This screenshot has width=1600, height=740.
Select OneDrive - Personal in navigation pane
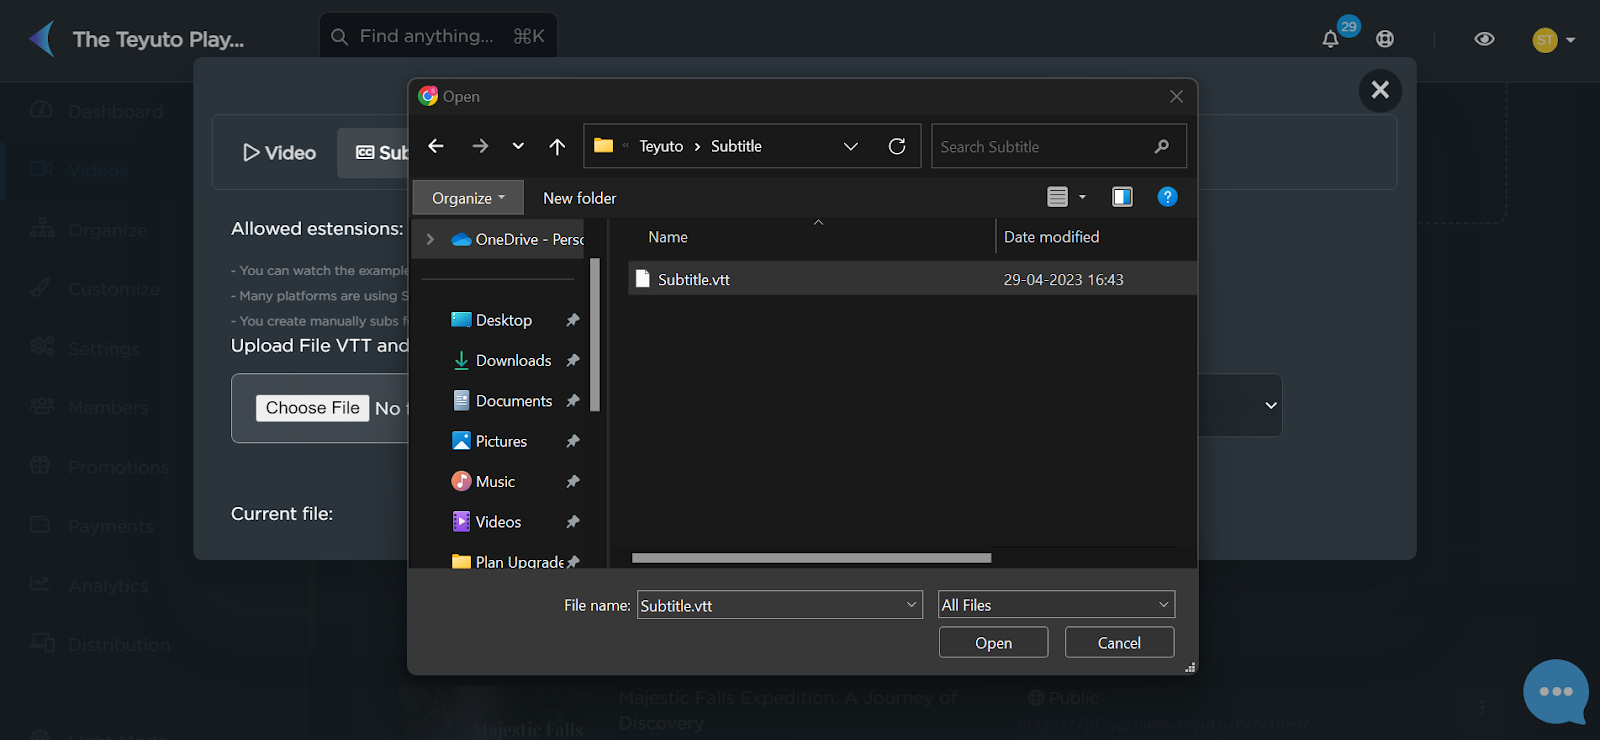click(518, 239)
